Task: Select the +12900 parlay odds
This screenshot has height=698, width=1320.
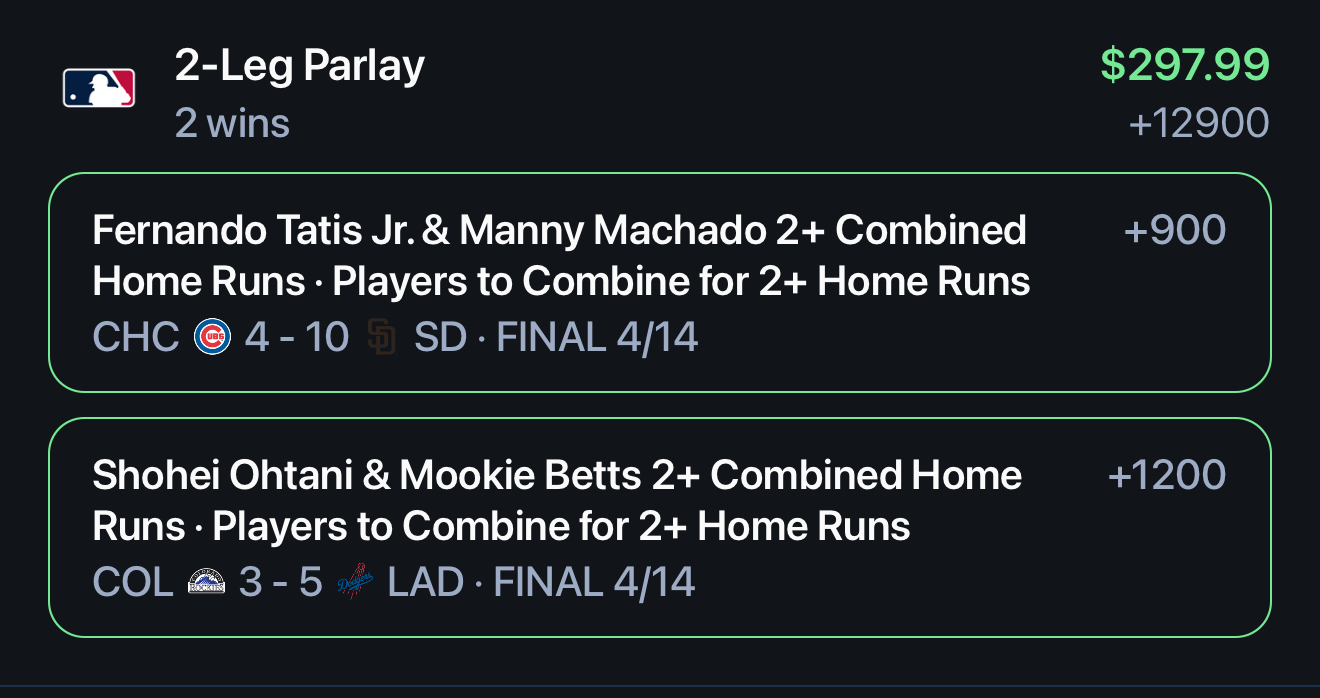Action: coord(1199,124)
